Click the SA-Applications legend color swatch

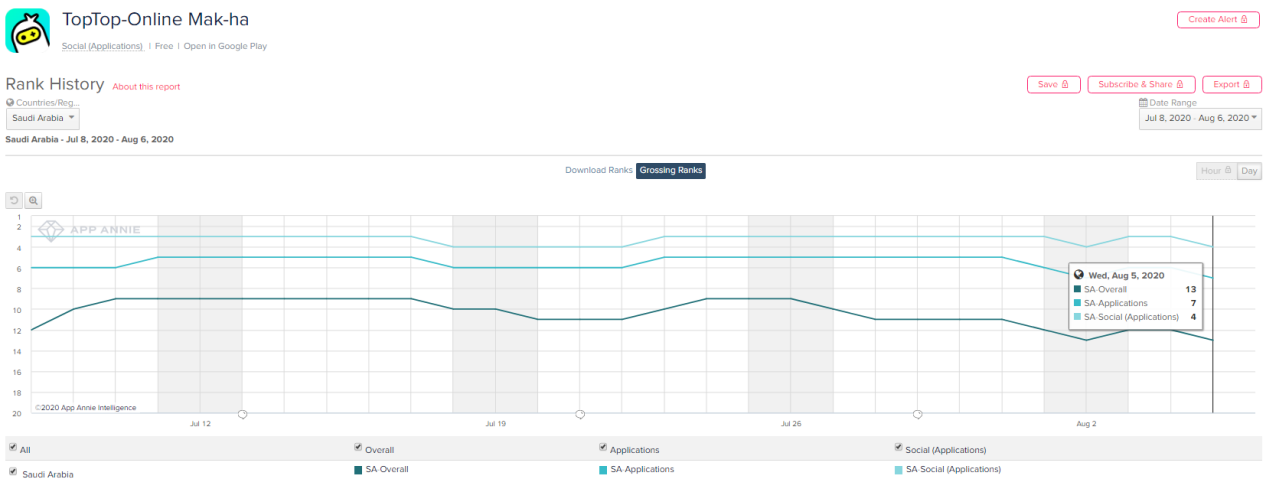tap(603, 470)
